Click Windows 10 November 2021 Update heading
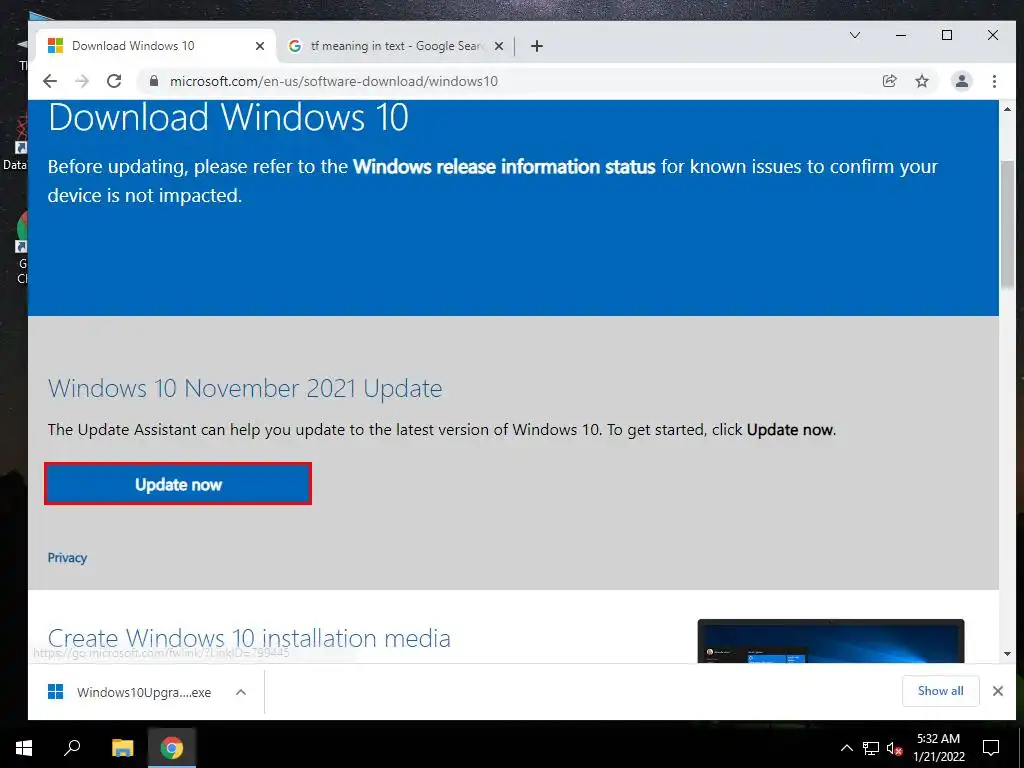The width and height of the screenshot is (1024, 768). point(245,389)
